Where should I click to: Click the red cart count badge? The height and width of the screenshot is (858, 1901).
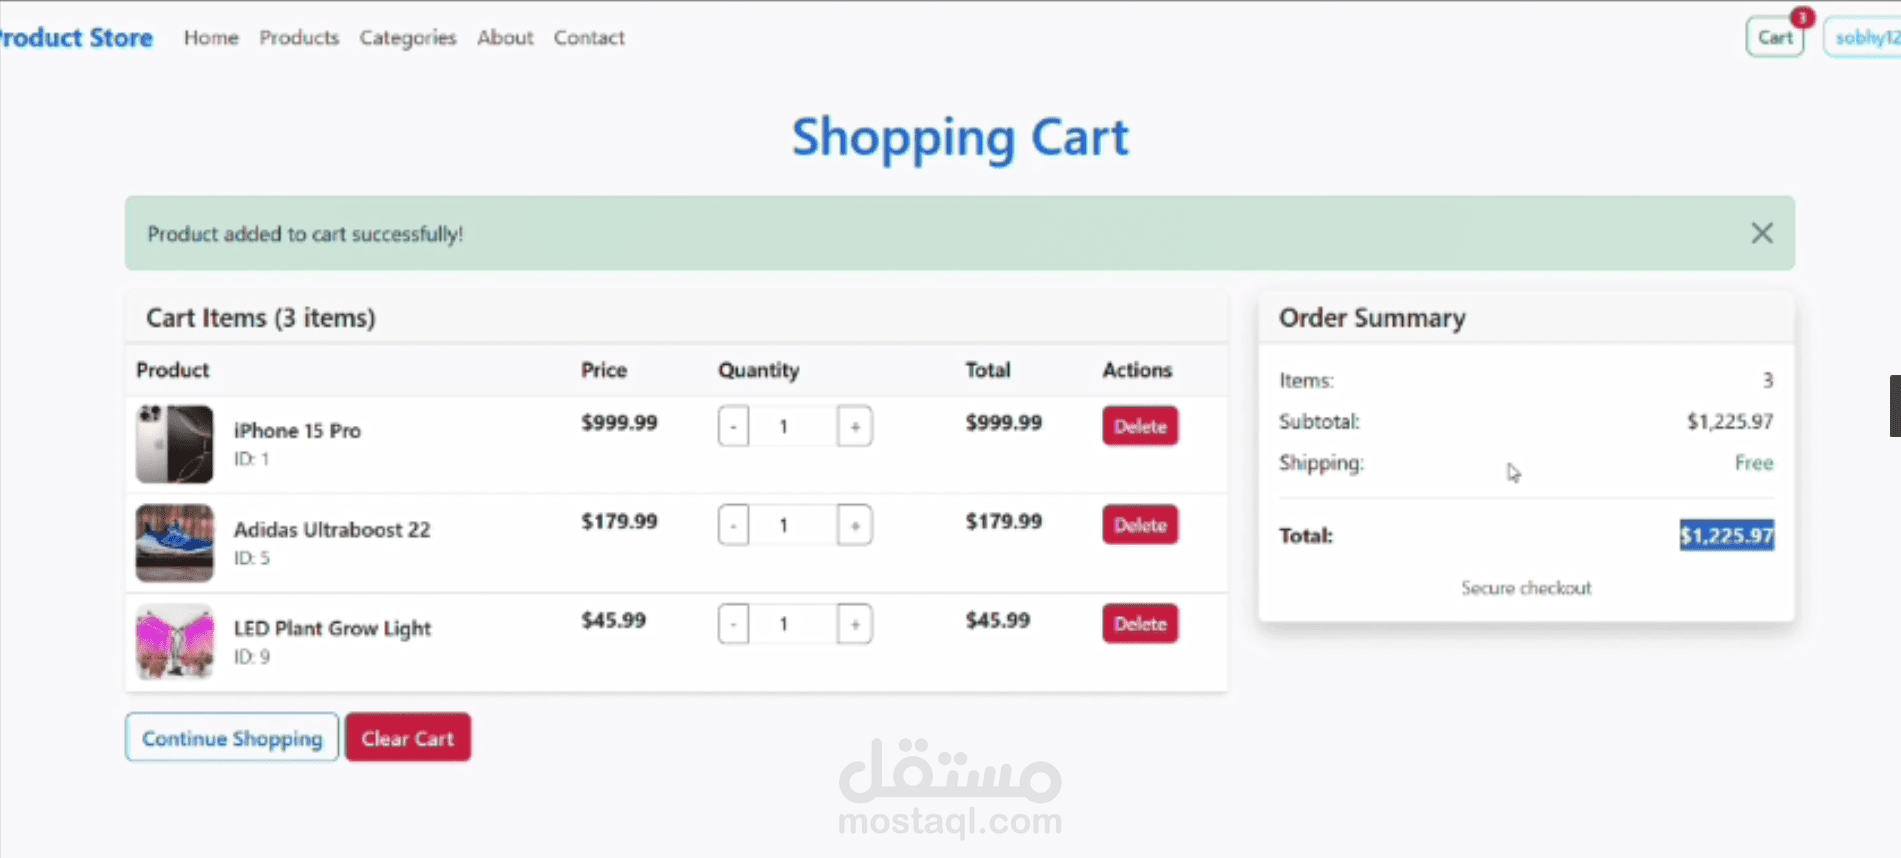coord(1802,17)
